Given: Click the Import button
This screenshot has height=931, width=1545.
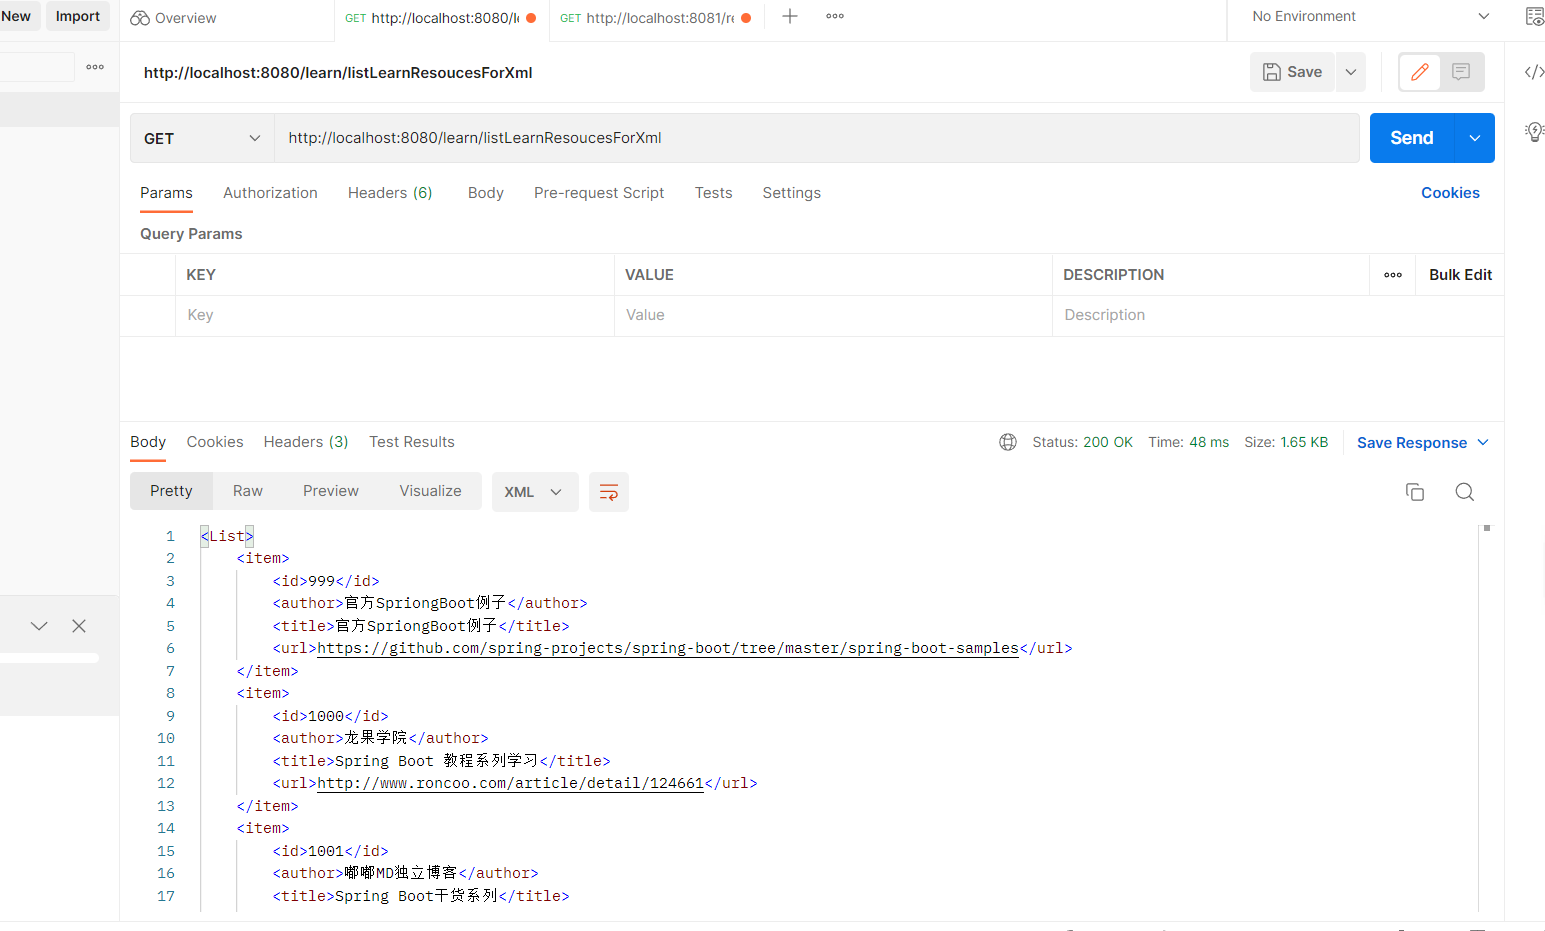Looking at the screenshot, I should tap(78, 16).
